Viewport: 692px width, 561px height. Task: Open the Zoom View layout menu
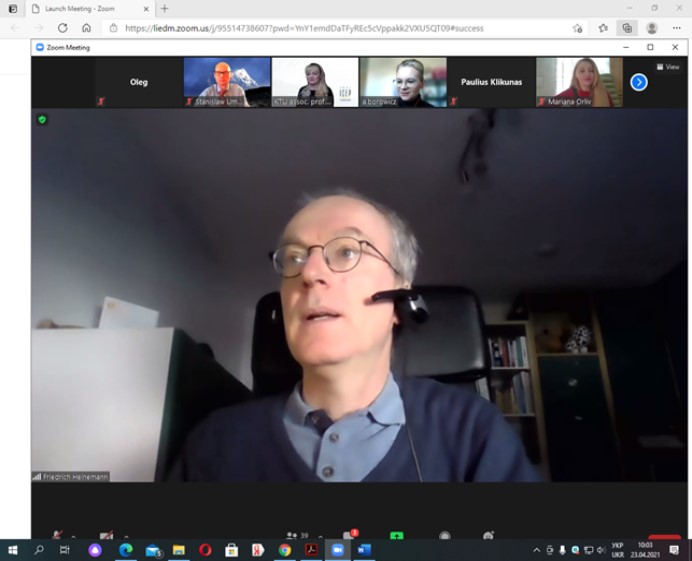[668, 67]
